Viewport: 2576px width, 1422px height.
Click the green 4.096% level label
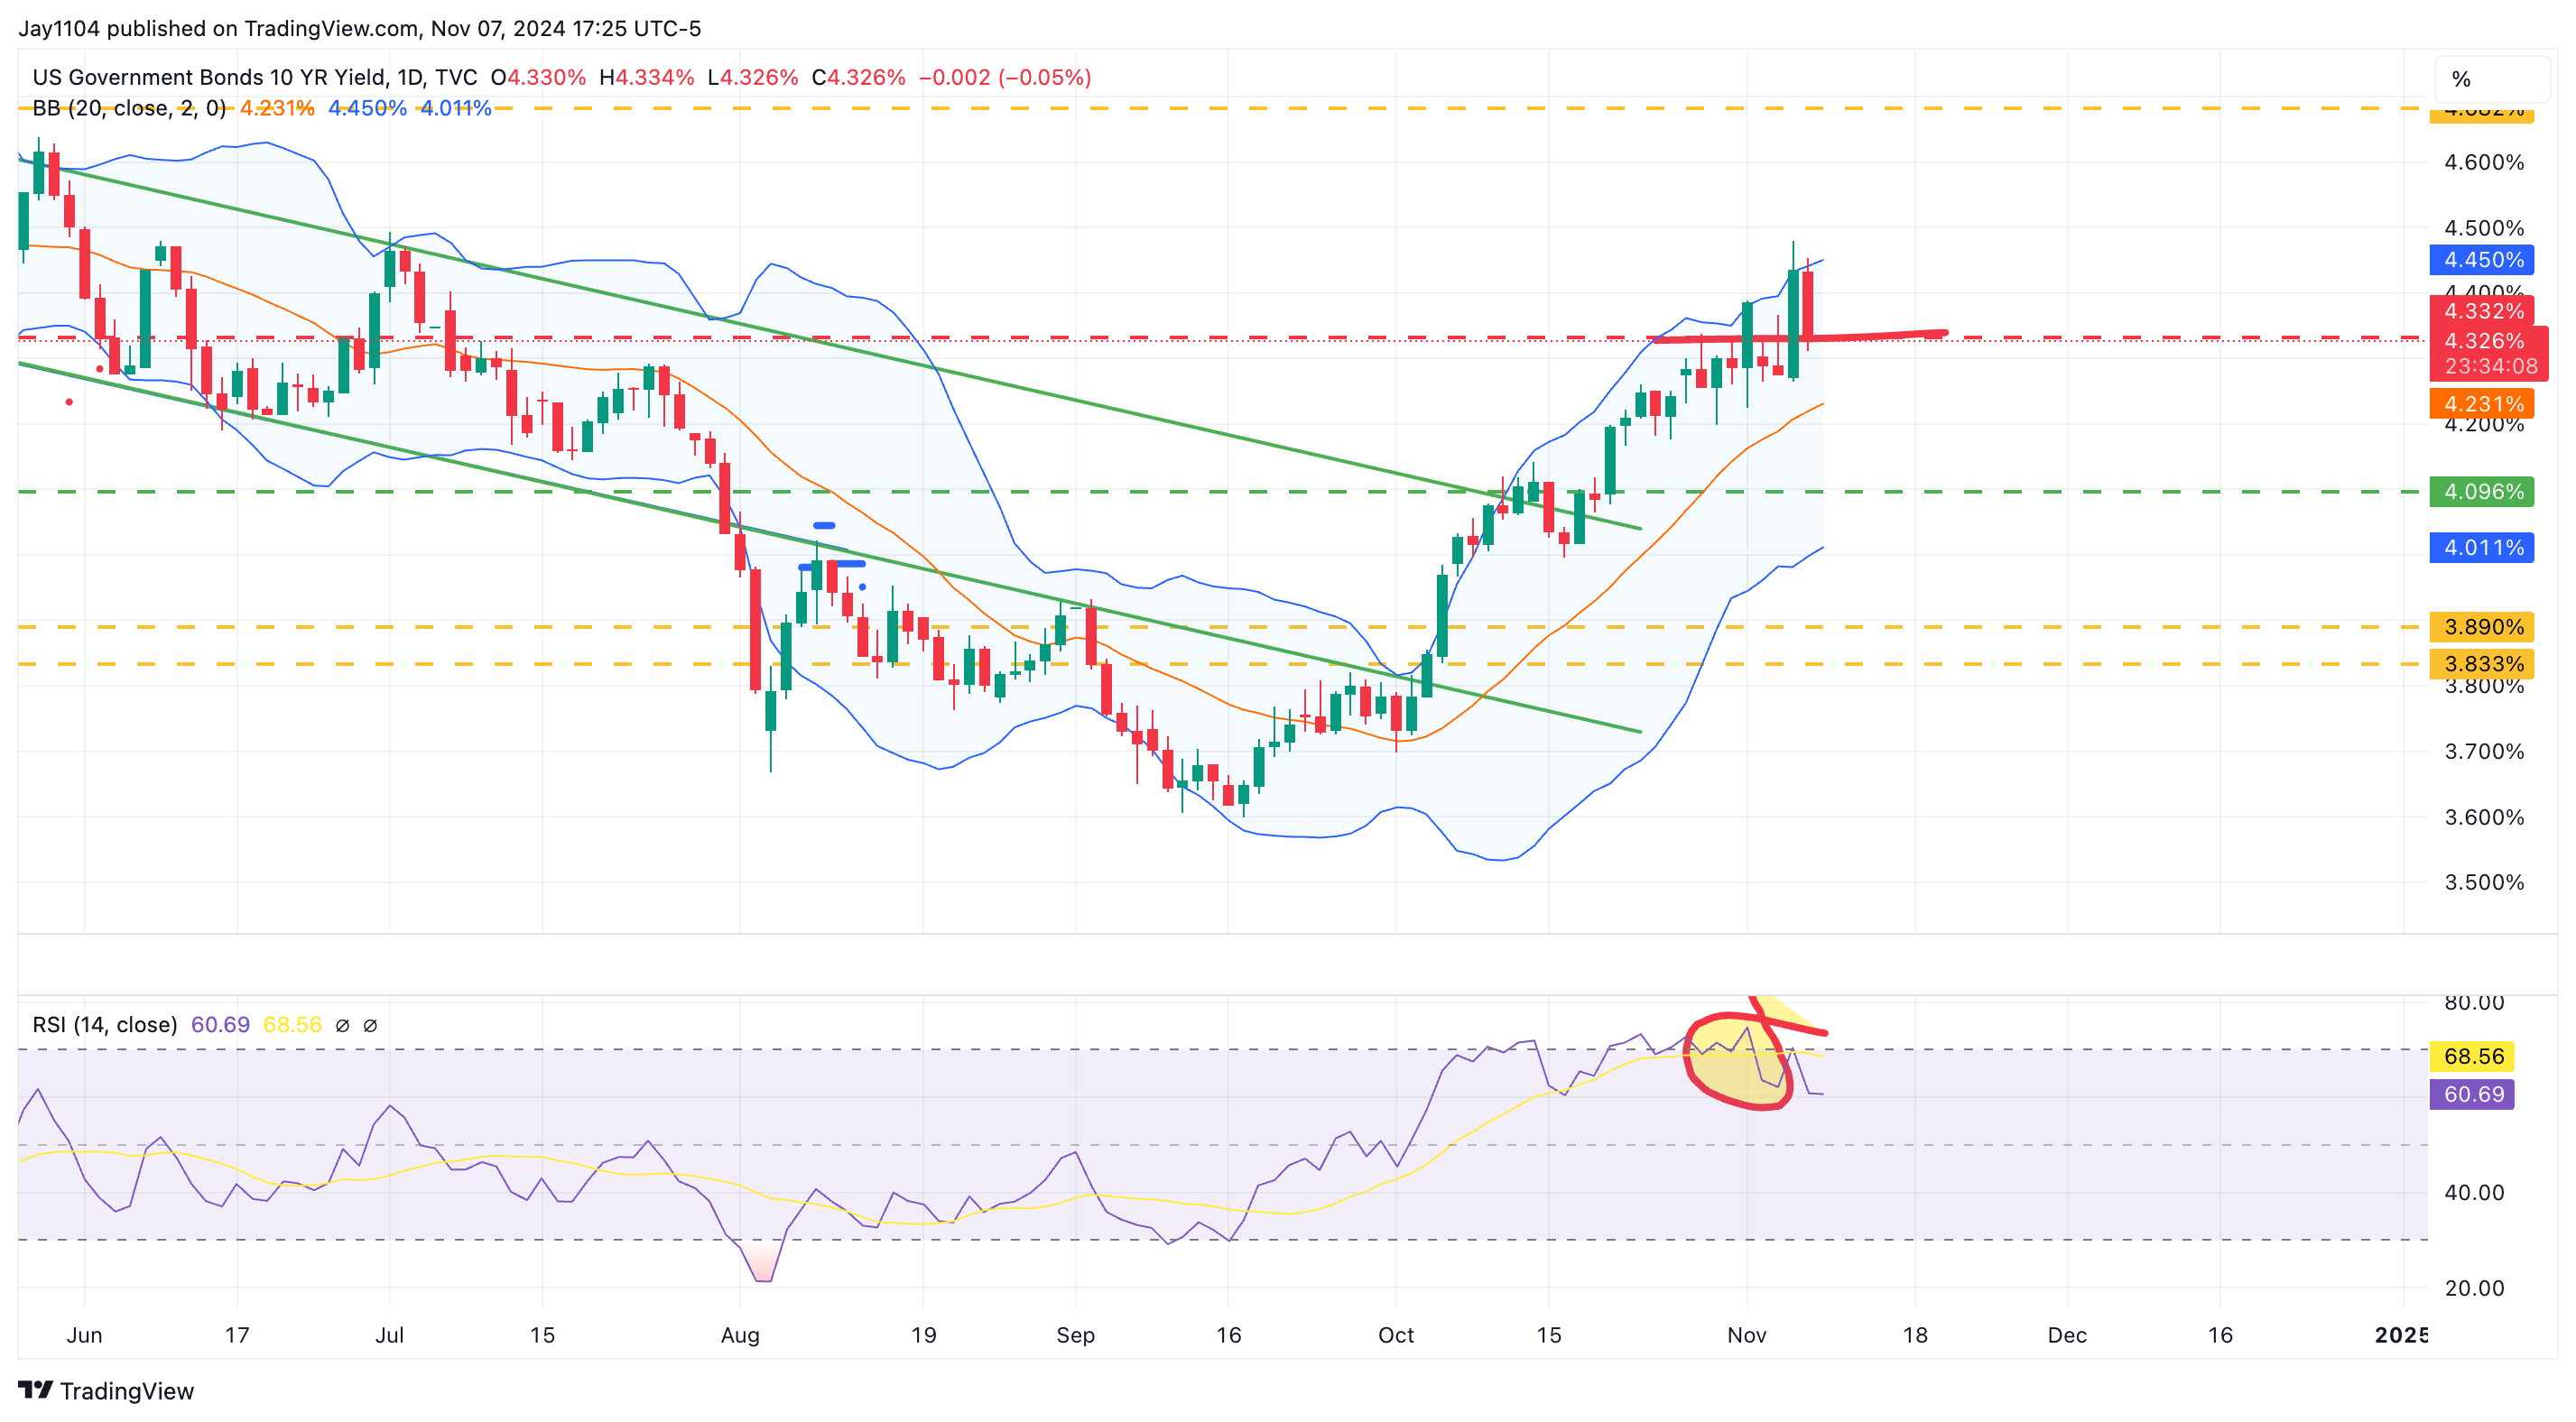tap(2482, 491)
